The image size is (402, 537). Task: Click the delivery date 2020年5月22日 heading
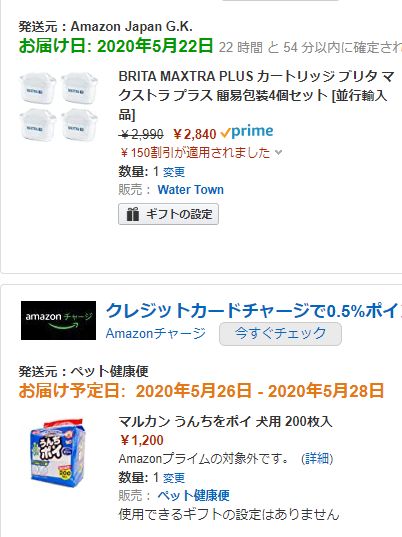pyautogui.click(x=116, y=46)
